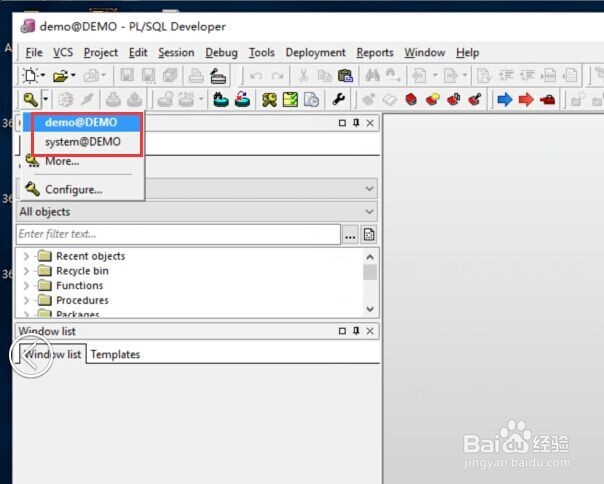Click the teal database with binoculars icon
Screen dimensions: 604x484
tap(221, 100)
